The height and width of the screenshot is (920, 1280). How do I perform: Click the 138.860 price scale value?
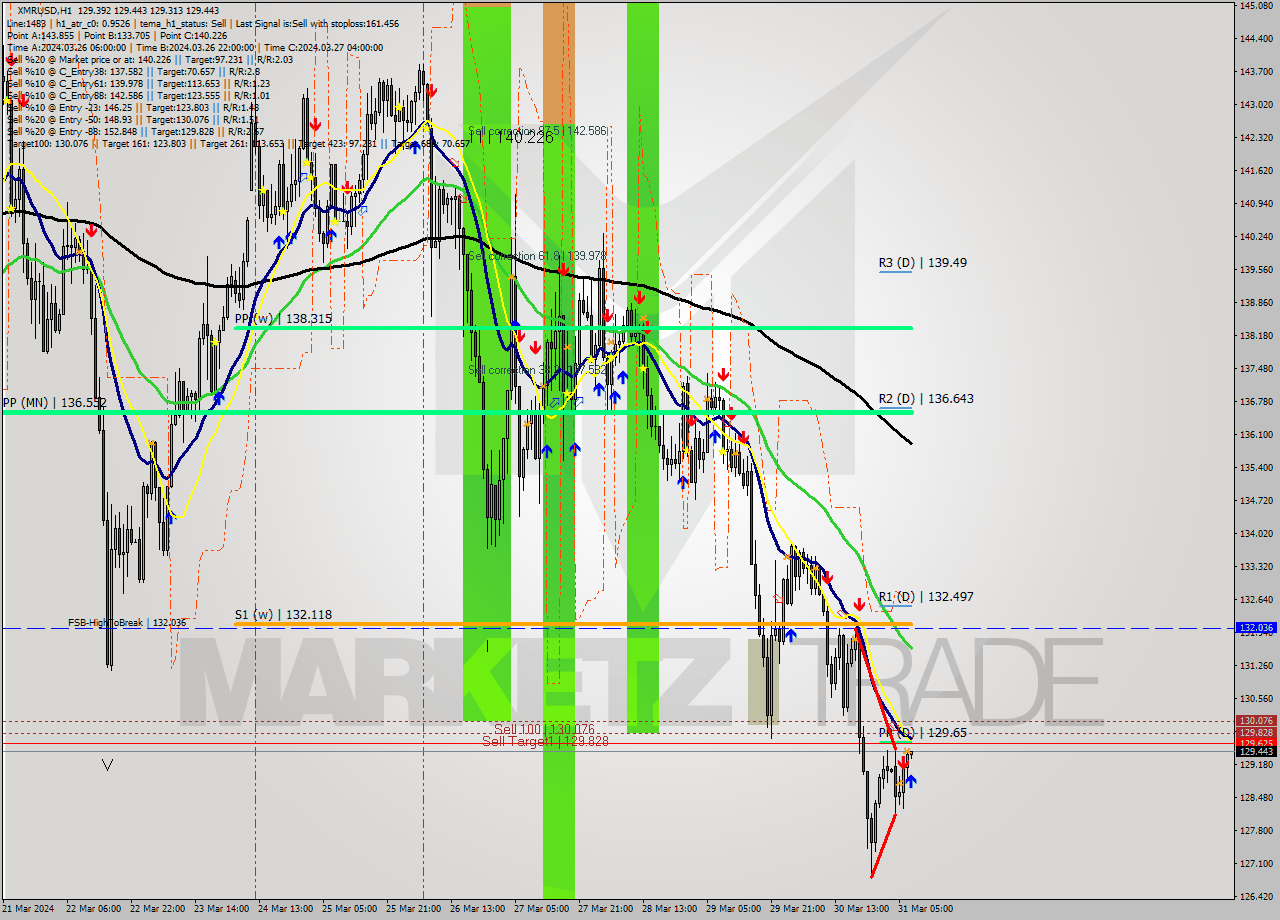1256,303
